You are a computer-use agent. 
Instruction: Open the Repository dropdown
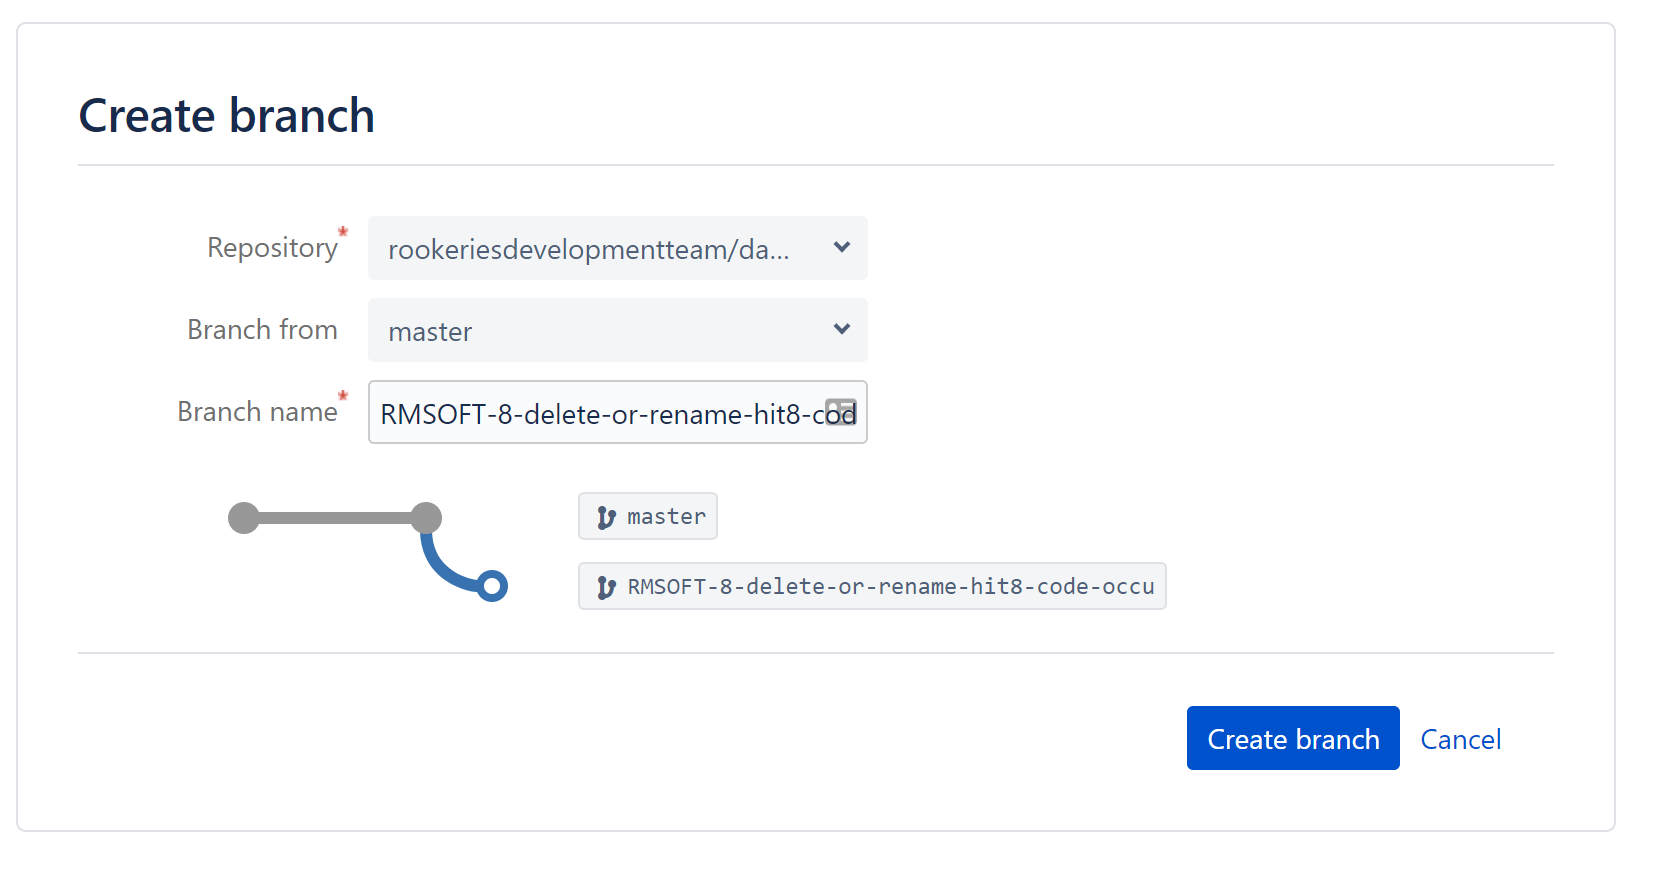coord(617,248)
